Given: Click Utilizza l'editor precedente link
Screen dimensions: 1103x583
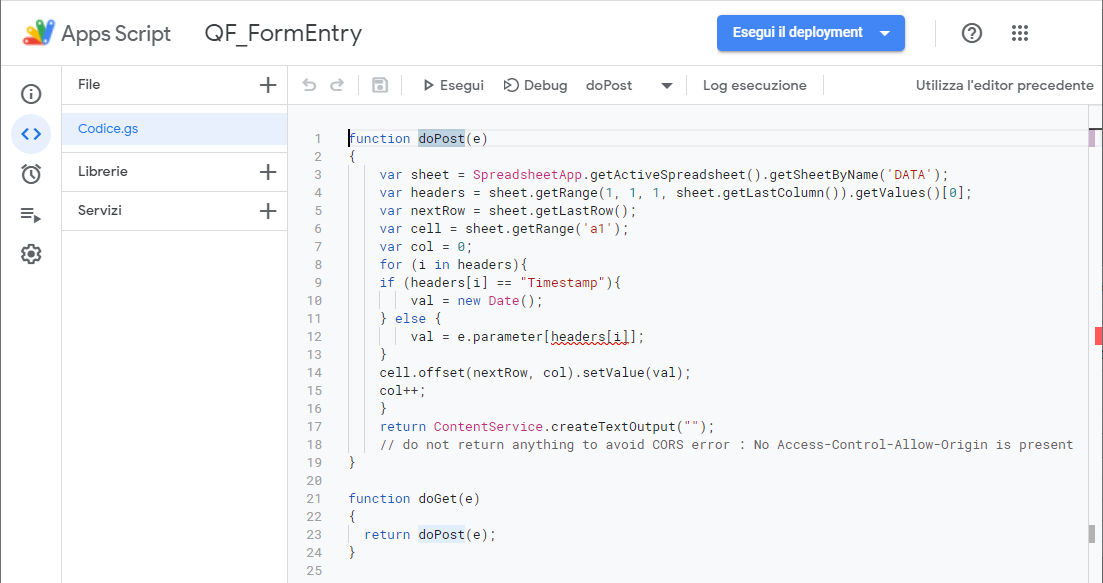Looking at the screenshot, I should 1004,85.
